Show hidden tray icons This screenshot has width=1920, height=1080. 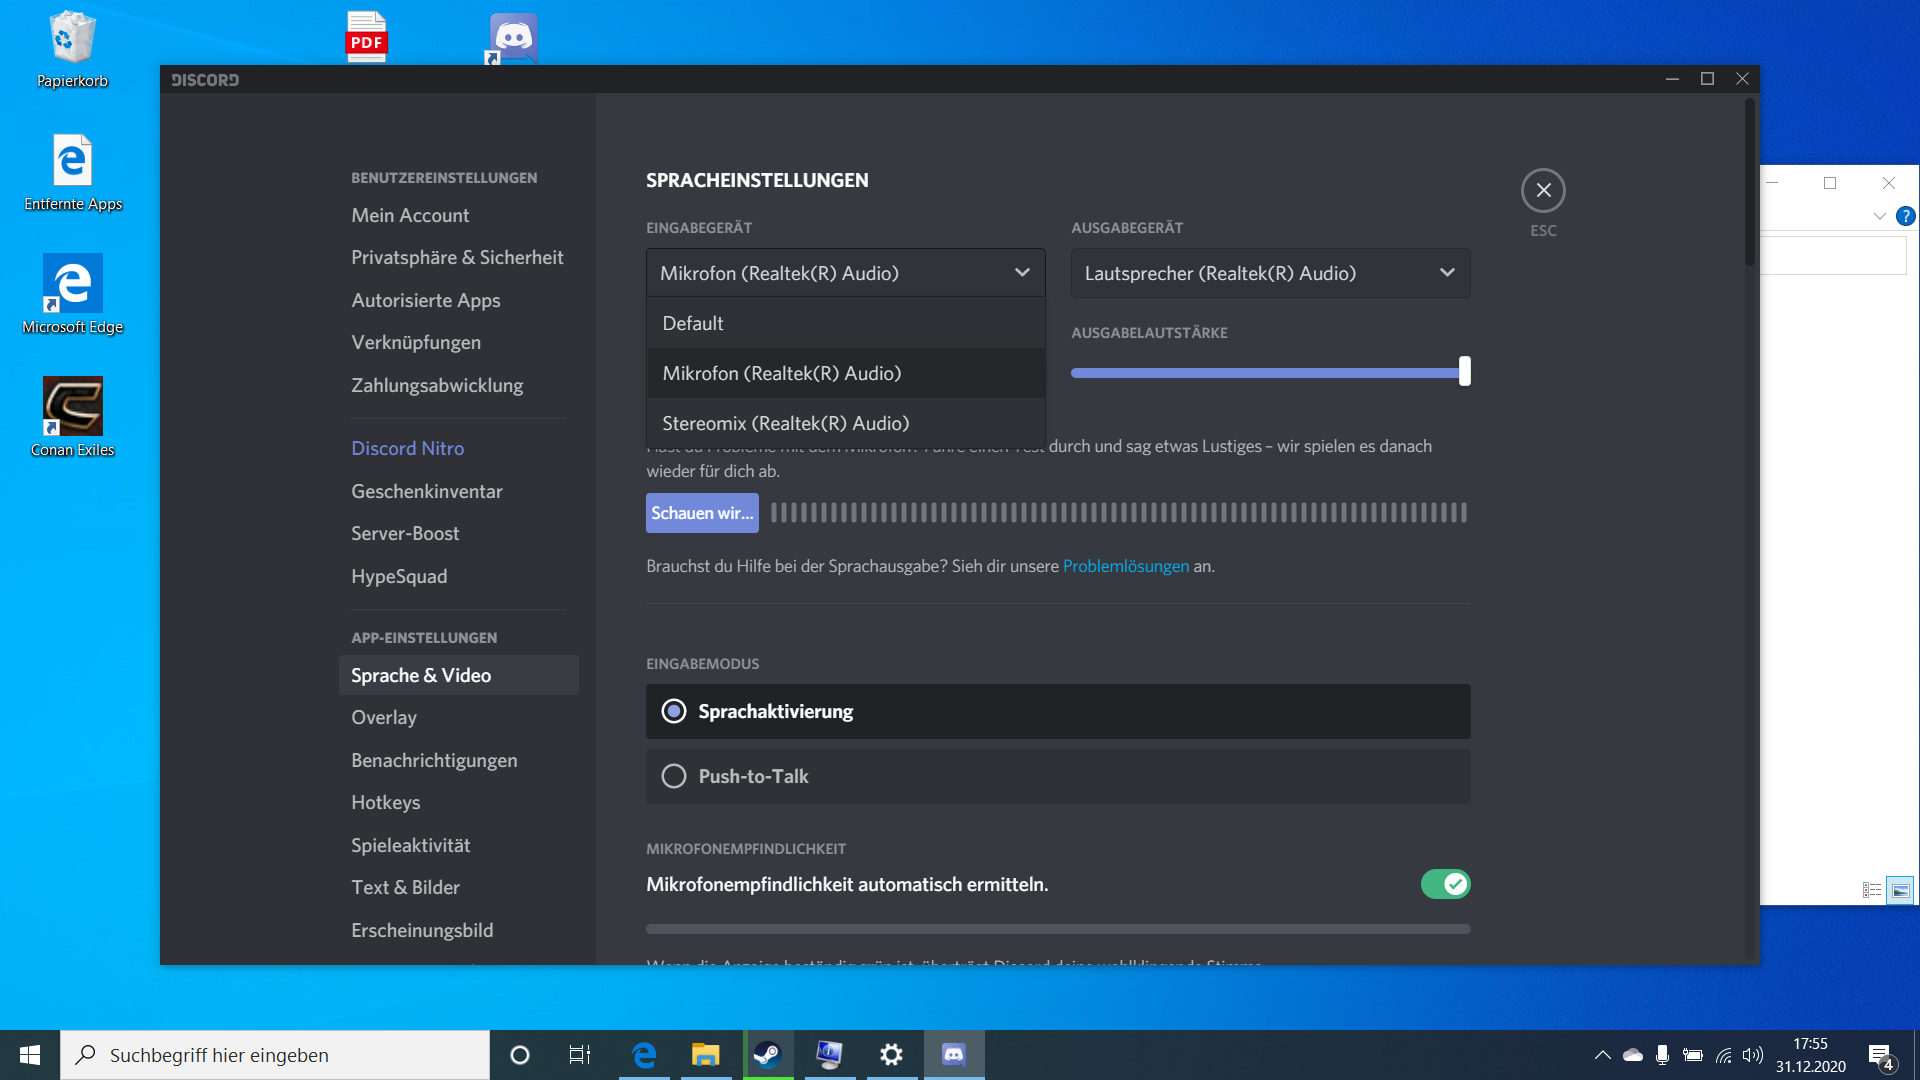[x=1602, y=1055]
